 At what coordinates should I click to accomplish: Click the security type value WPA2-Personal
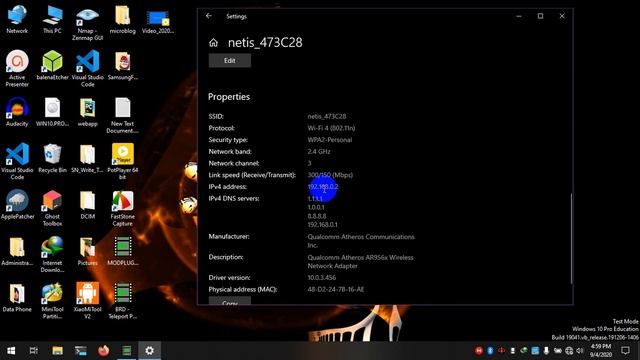coord(330,140)
